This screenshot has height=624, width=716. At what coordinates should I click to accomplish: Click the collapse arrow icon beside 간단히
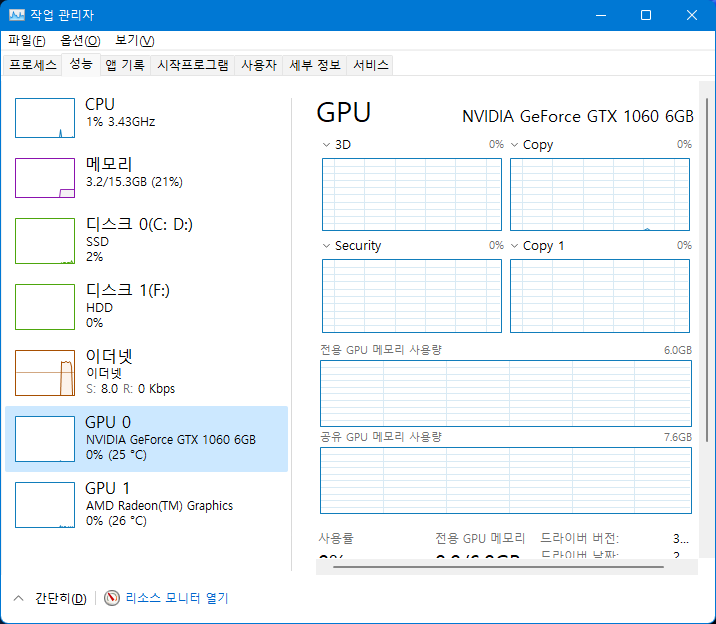[x=18, y=598]
